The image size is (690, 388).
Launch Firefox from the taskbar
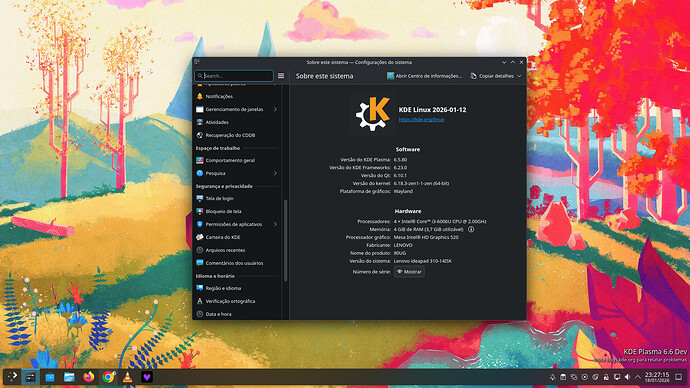tap(88, 377)
